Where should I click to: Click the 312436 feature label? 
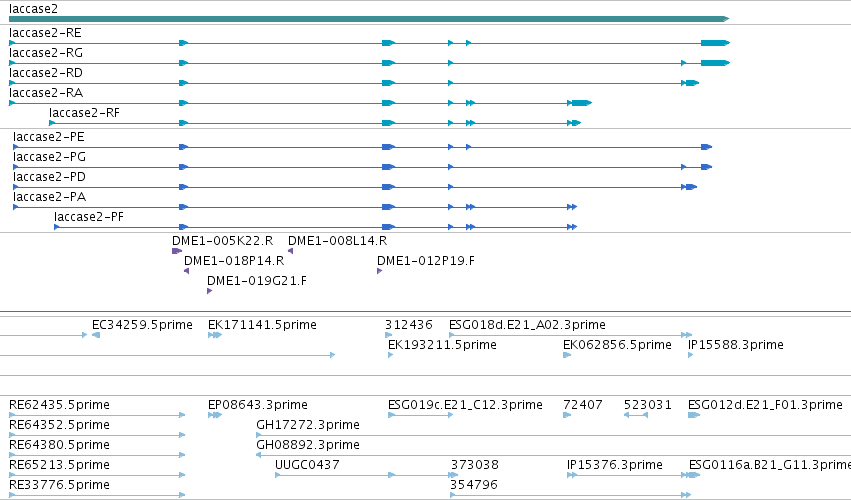tap(409, 325)
